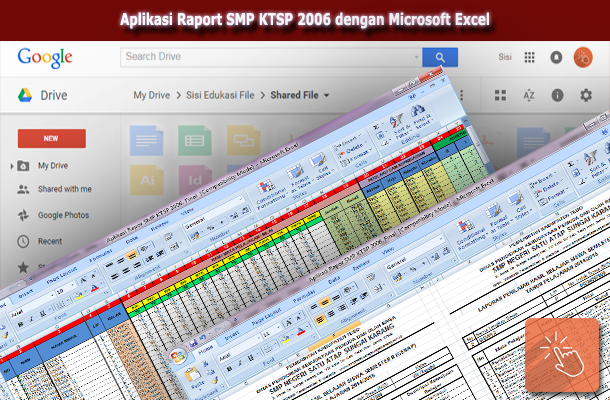The height and width of the screenshot is (400, 610).
Task: Open the Search Drive options arrow
Action: click(x=416, y=57)
